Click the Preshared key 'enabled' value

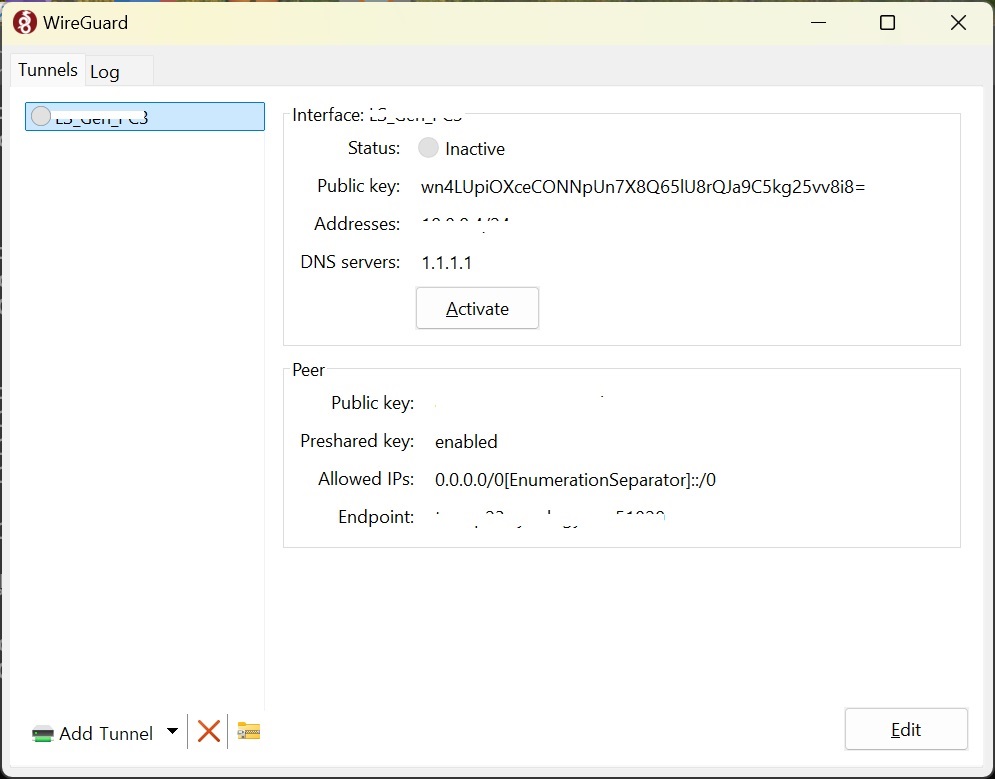(x=466, y=442)
